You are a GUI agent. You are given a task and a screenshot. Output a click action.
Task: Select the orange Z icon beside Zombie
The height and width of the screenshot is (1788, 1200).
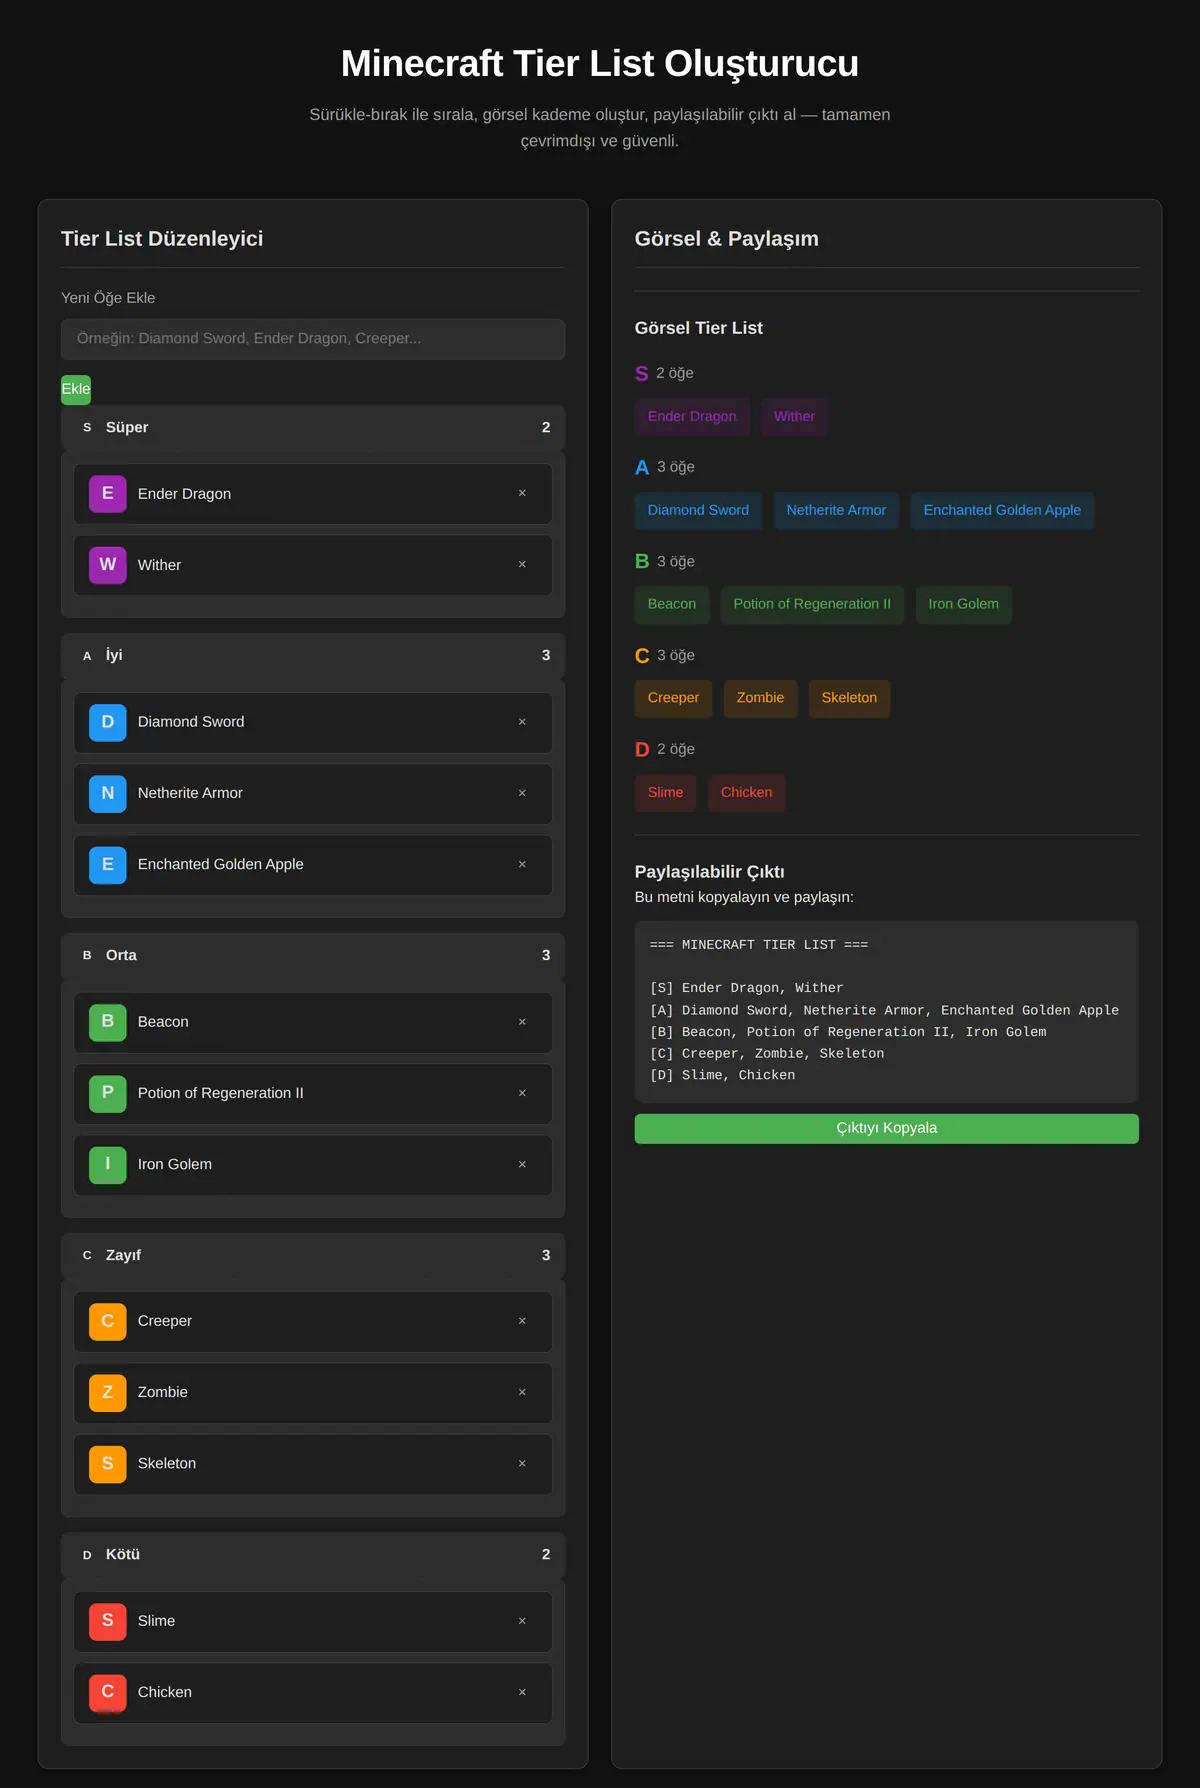coord(108,1392)
